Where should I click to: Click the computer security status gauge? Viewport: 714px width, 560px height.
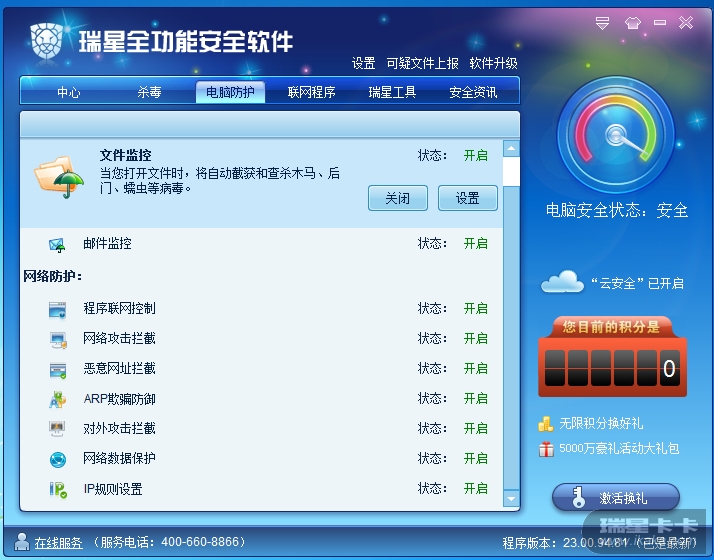tap(616, 135)
